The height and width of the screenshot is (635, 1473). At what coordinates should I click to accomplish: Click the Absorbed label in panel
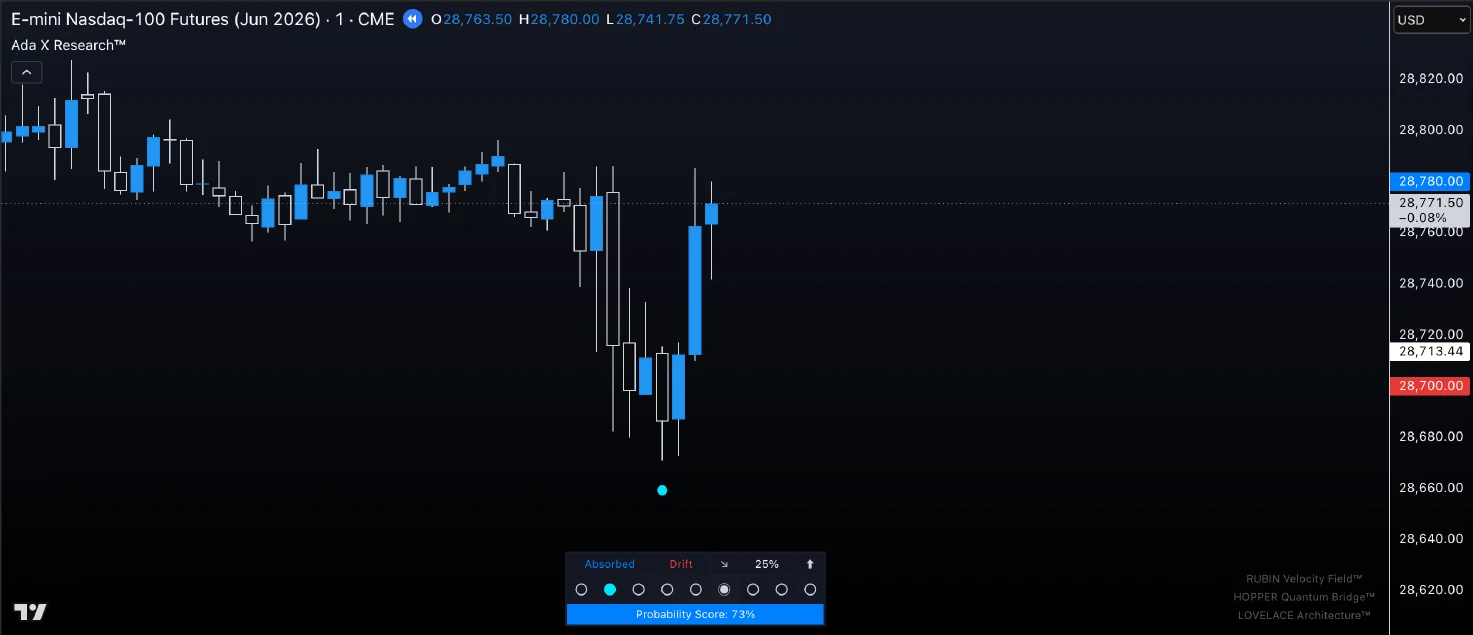click(x=610, y=564)
